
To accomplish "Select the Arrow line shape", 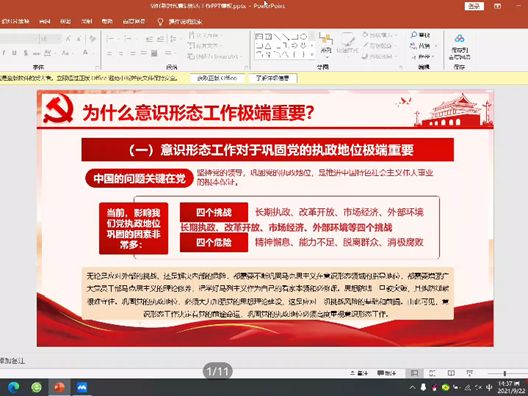I will click(286, 36).
